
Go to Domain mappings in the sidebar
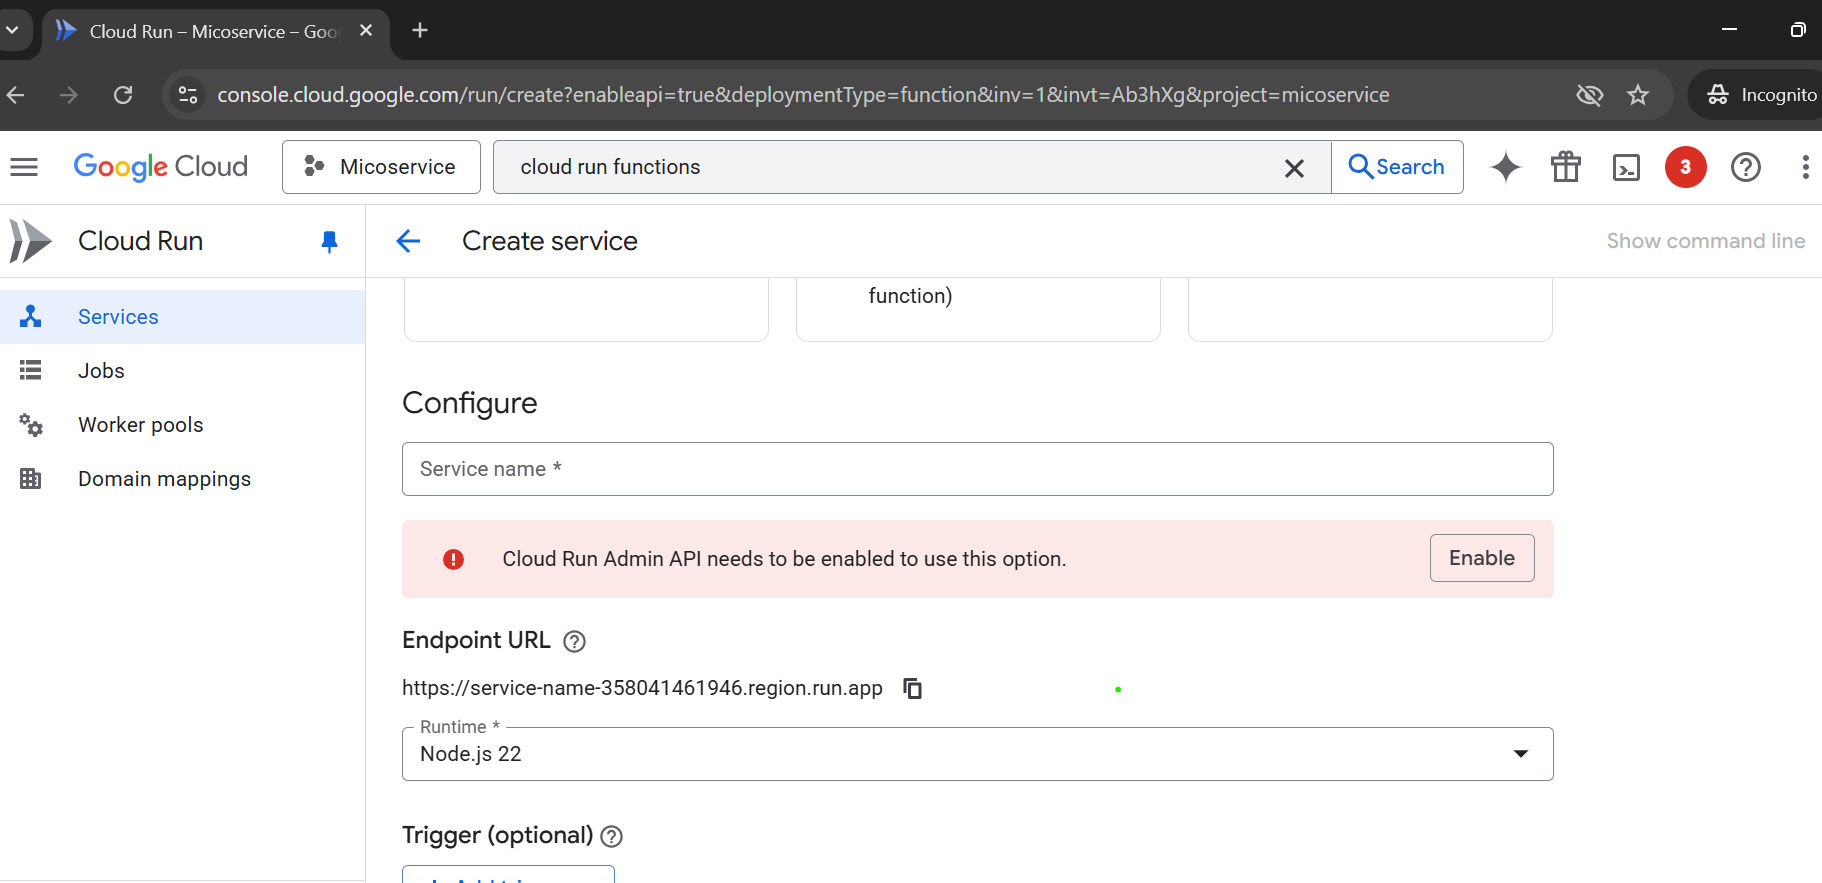[x=164, y=479]
